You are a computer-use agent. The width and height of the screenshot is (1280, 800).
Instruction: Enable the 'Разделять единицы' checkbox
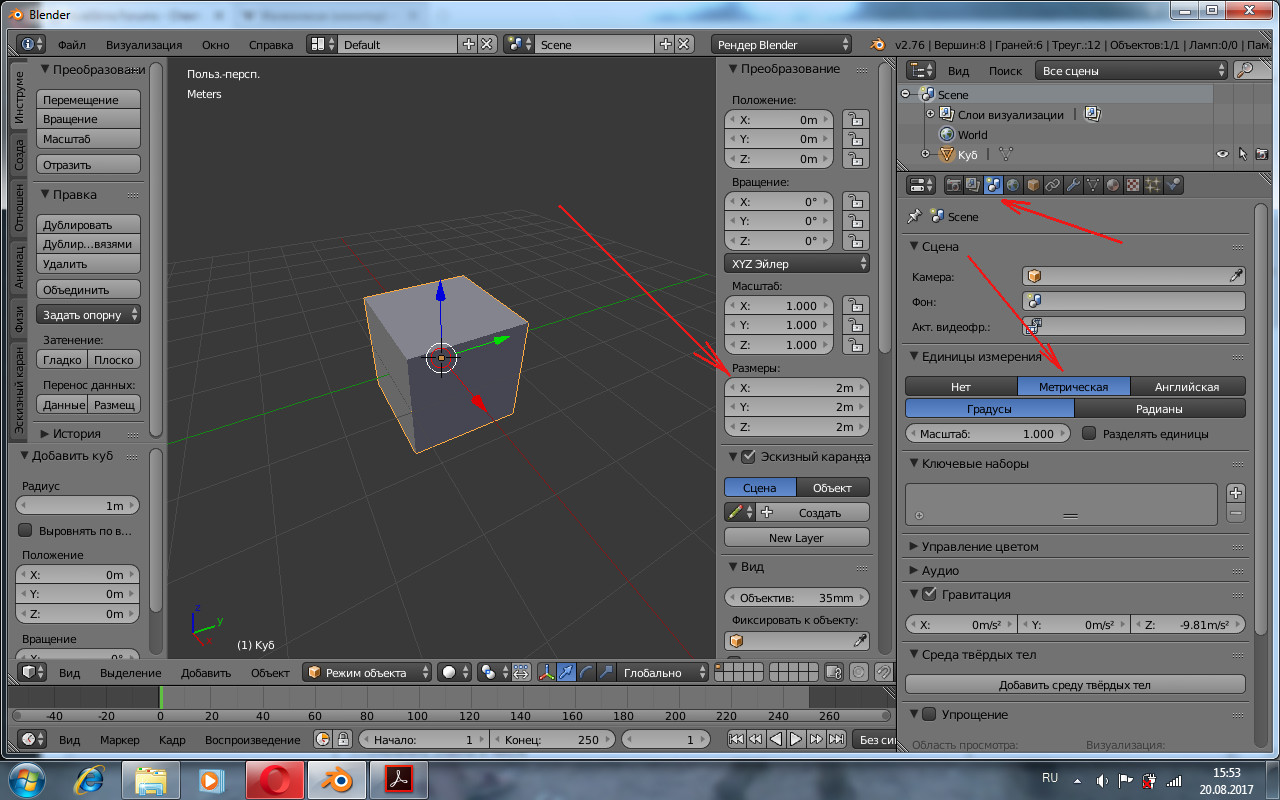[1090, 434]
